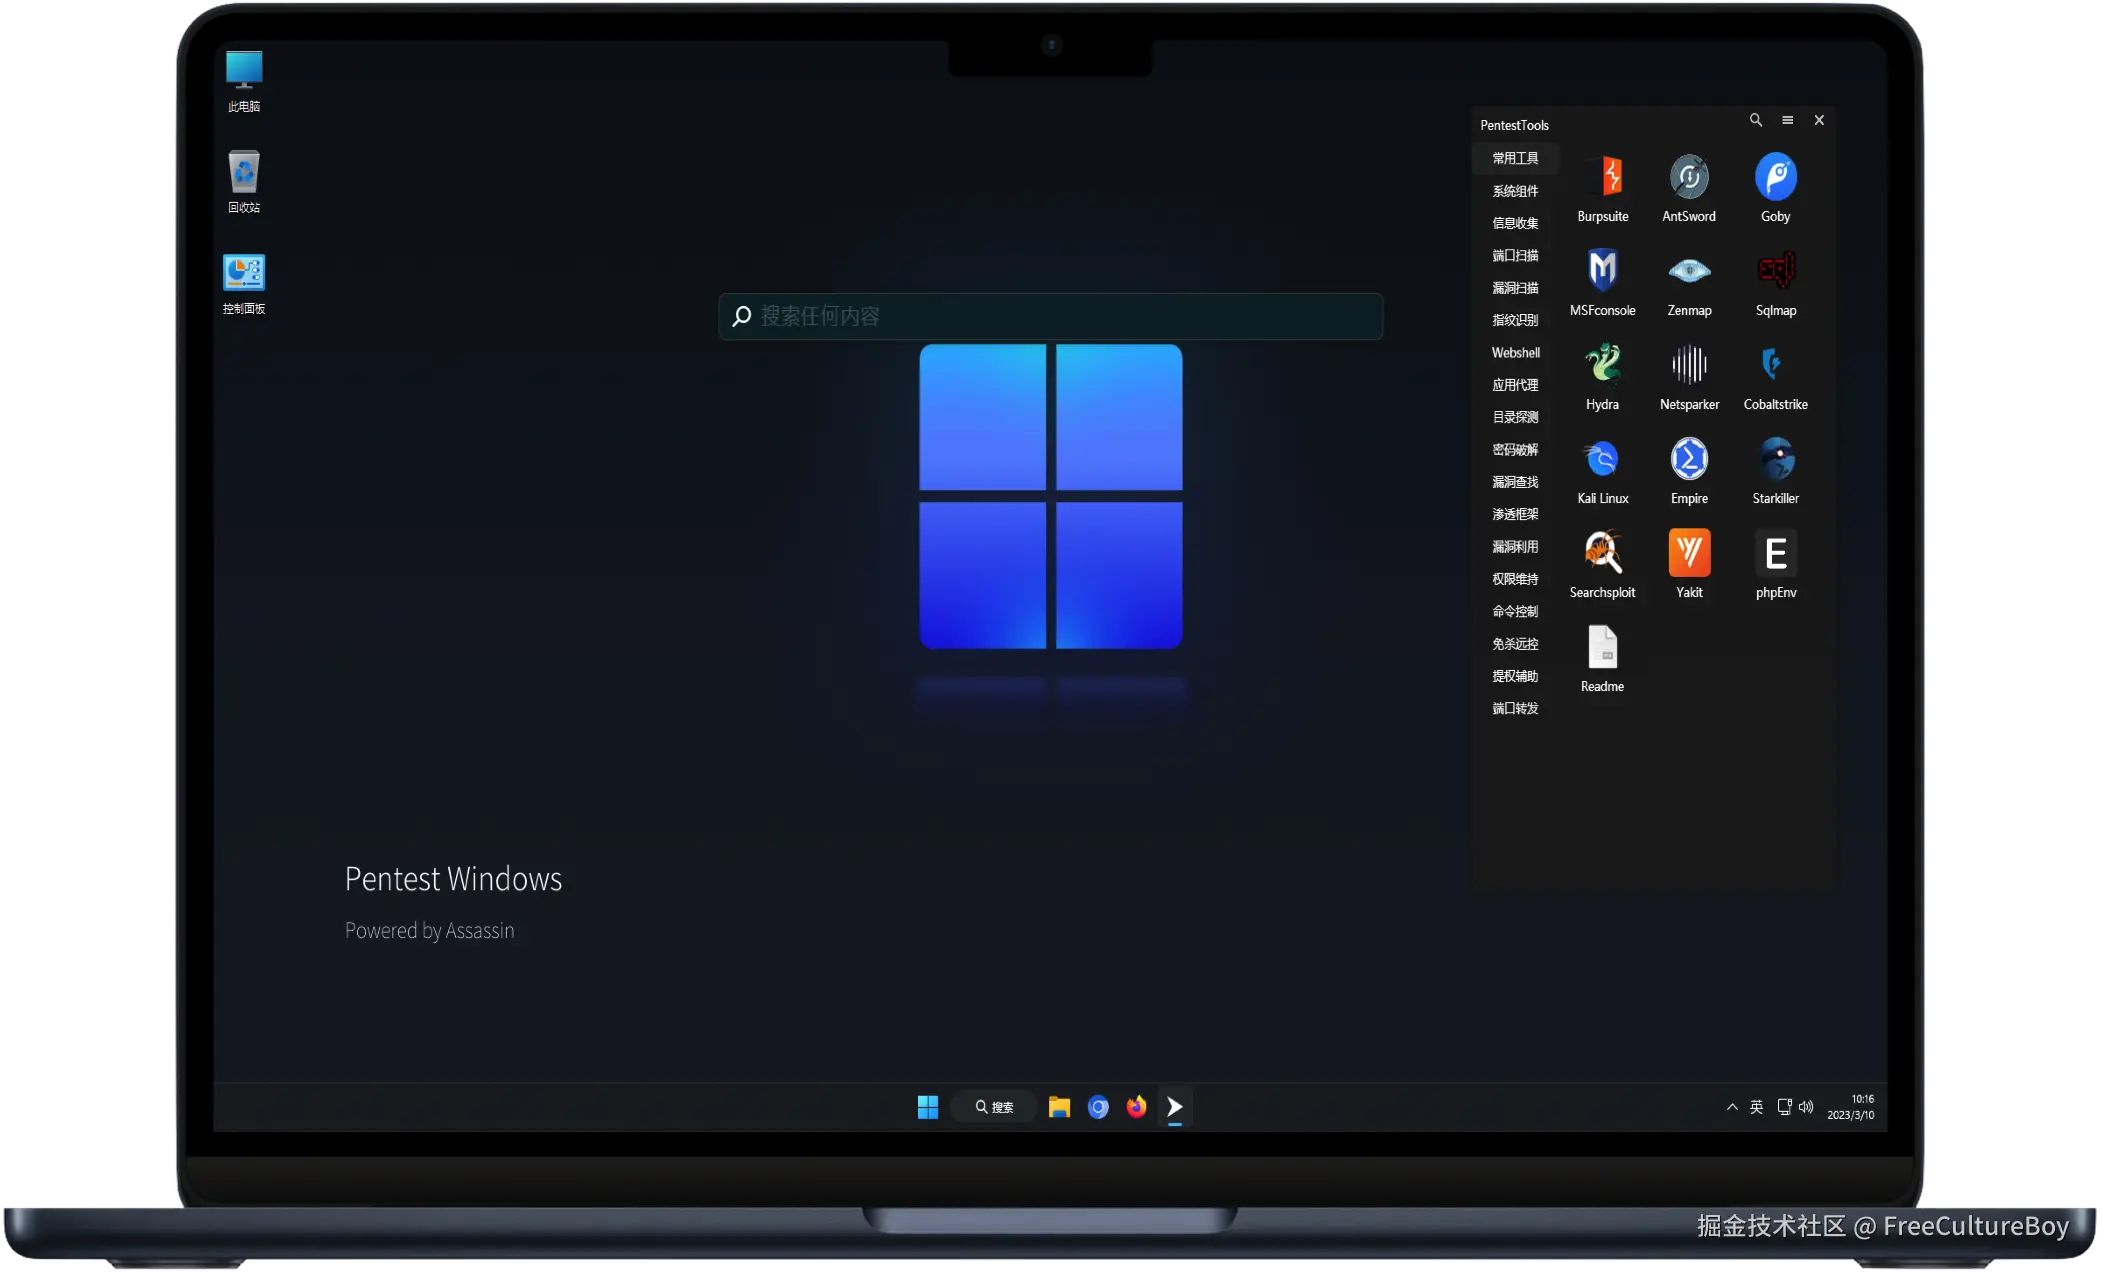2102x1273 pixels.
Task: Expand hidden system tray icons chevron
Action: 1732,1107
